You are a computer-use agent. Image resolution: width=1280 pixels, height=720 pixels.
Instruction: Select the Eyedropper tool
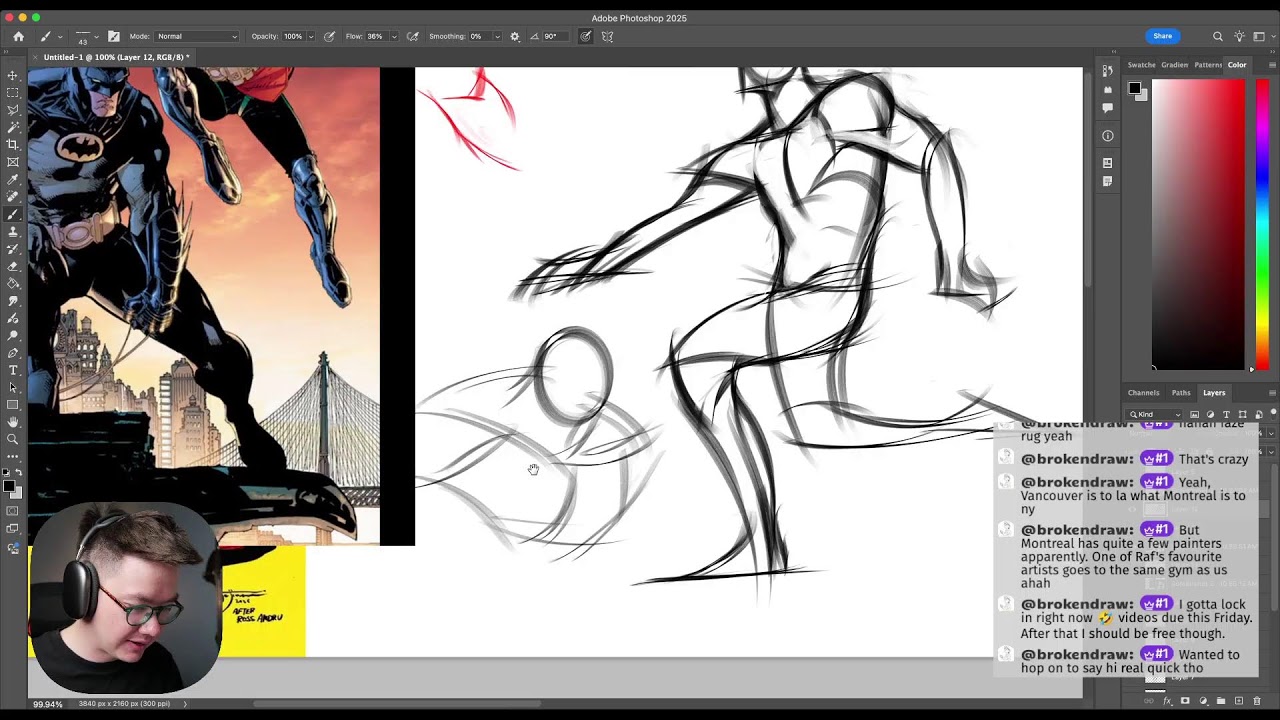click(x=13, y=180)
